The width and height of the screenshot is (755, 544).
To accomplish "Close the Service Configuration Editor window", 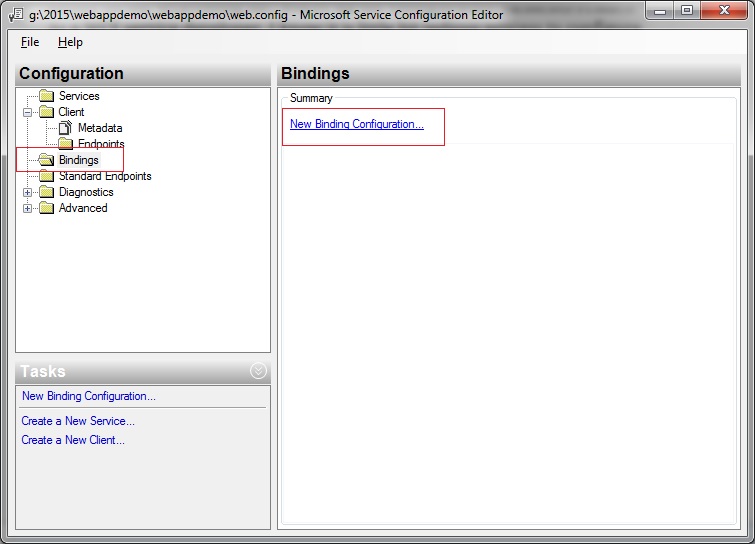I will coord(724,11).
